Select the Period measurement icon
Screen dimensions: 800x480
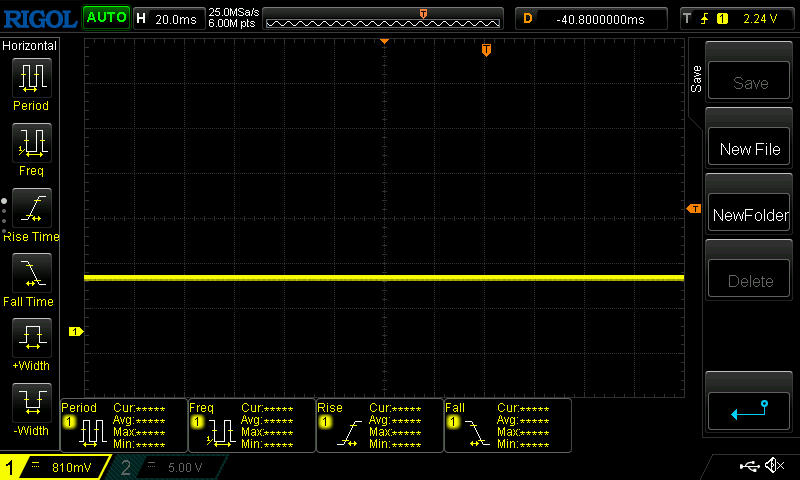point(30,84)
